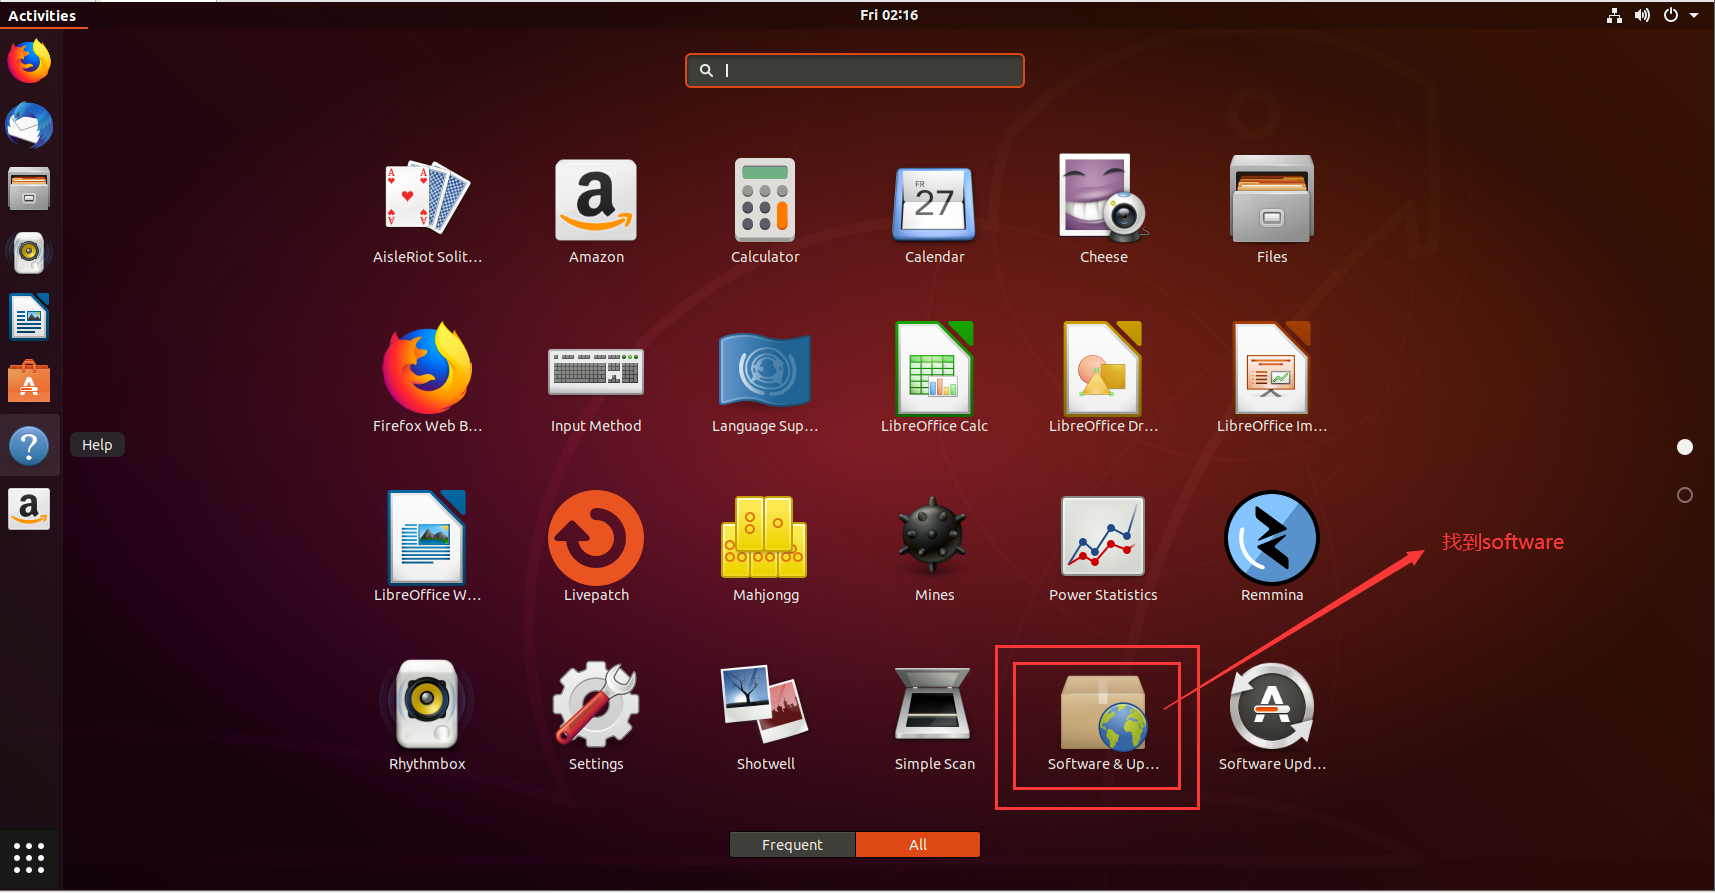Open LibreOffice Writer from the dock
The width and height of the screenshot is (1715, 893).
(29, 317)
